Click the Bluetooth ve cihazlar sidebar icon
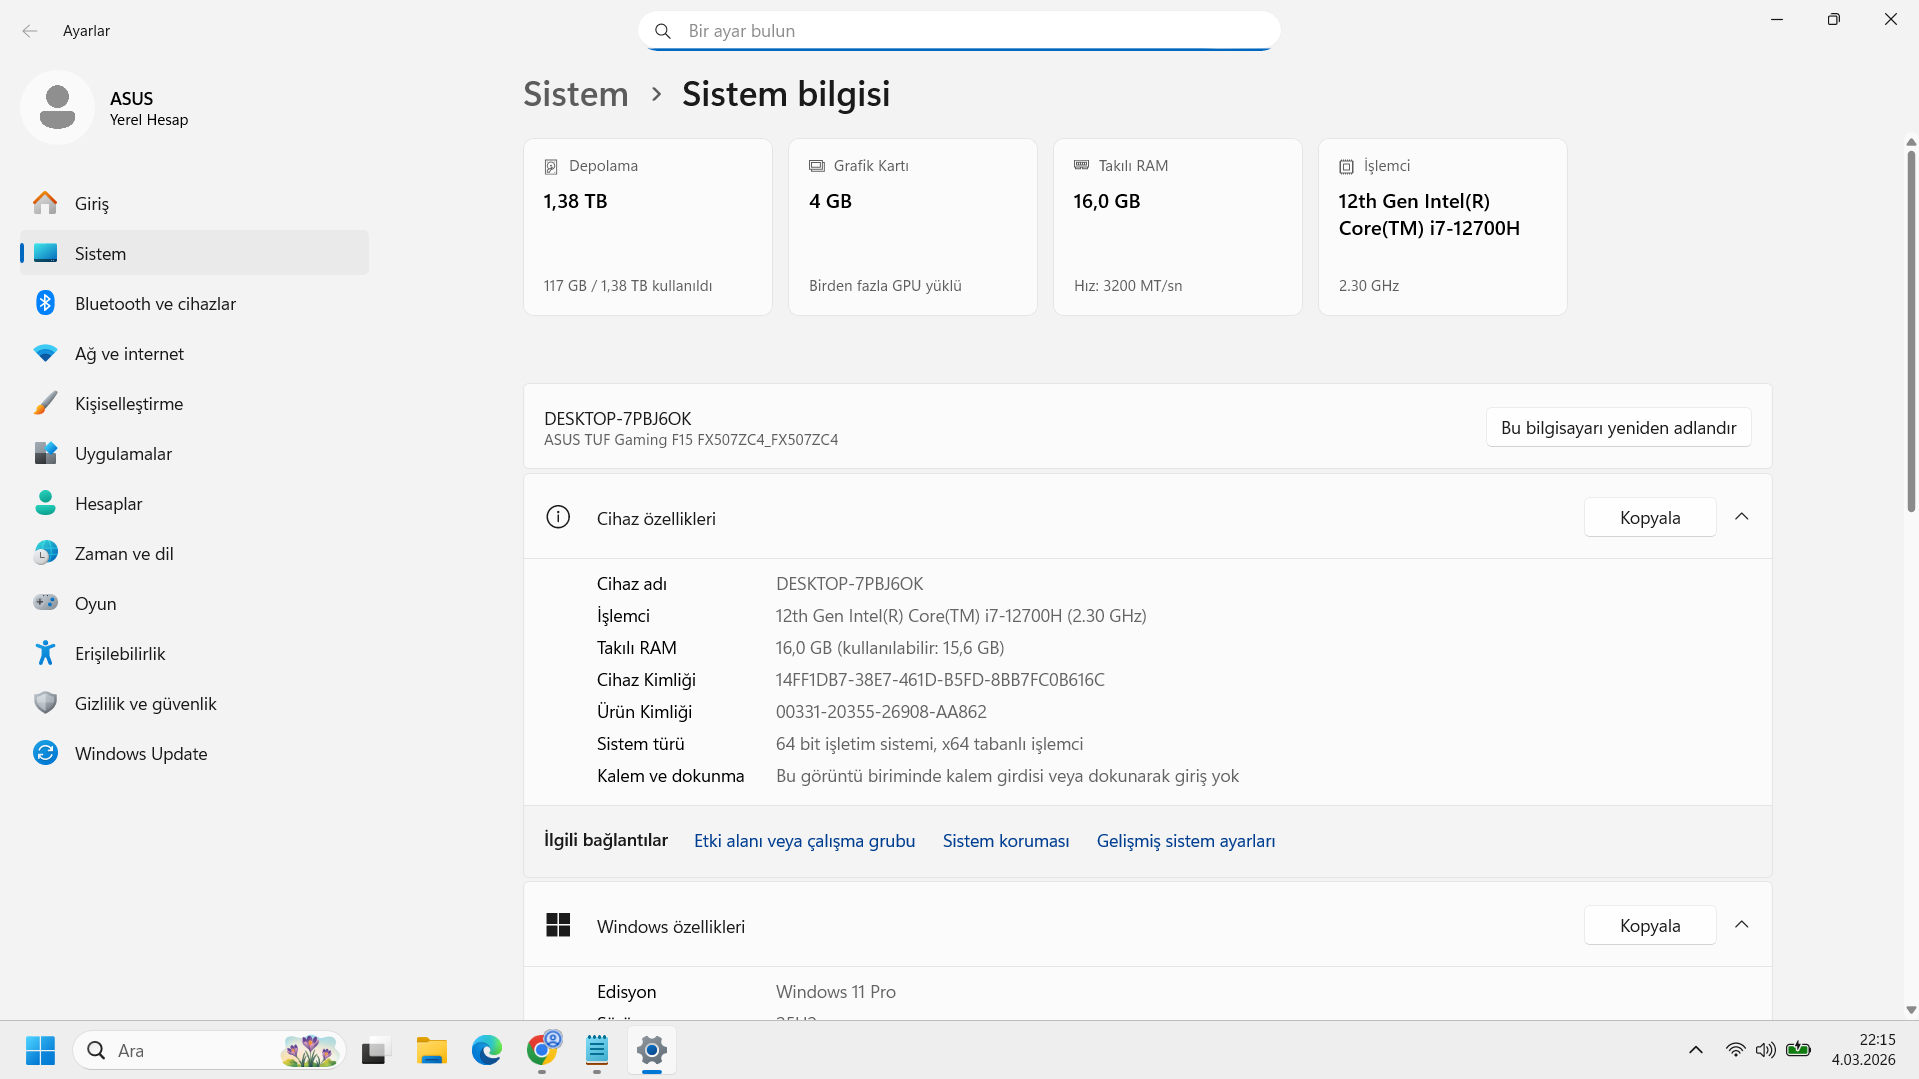Viewport: 1919px width, 1079px height. tap(45, 303)
